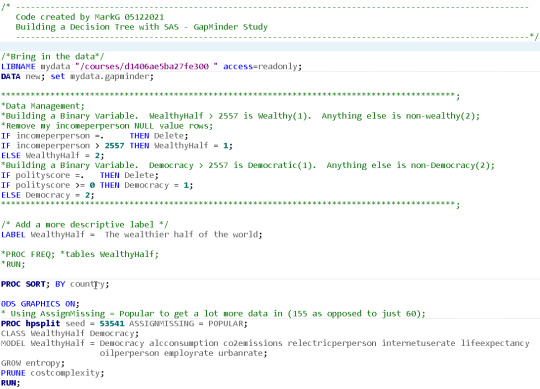Click comment 'Democracy > 2557 is Democratic(1)'

tap(232, 166)
